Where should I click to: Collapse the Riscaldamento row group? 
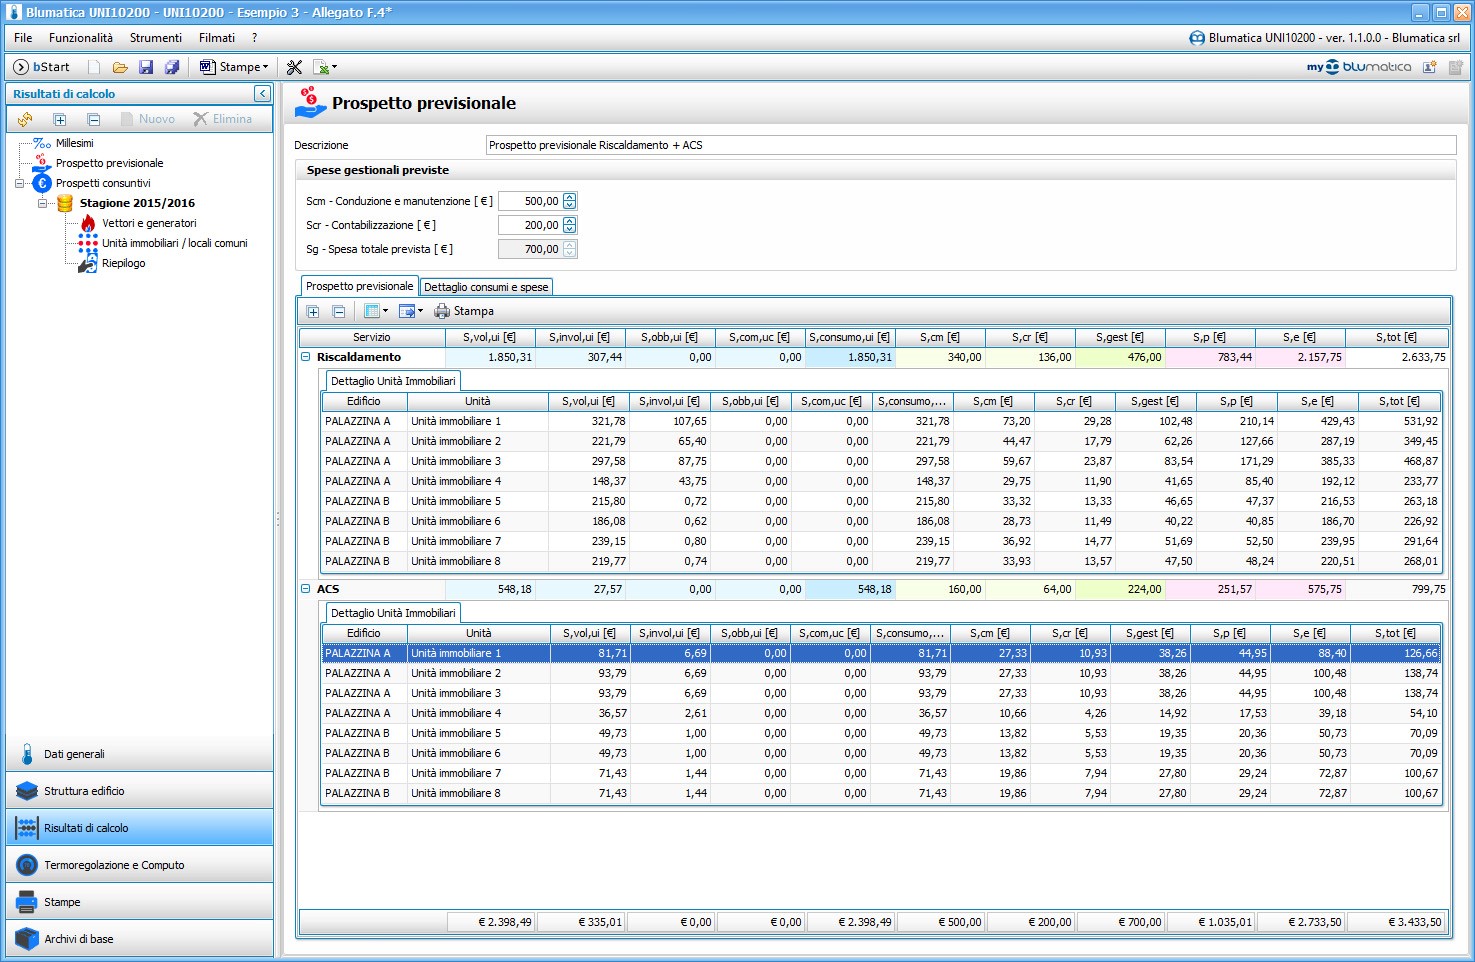point(306,357)
